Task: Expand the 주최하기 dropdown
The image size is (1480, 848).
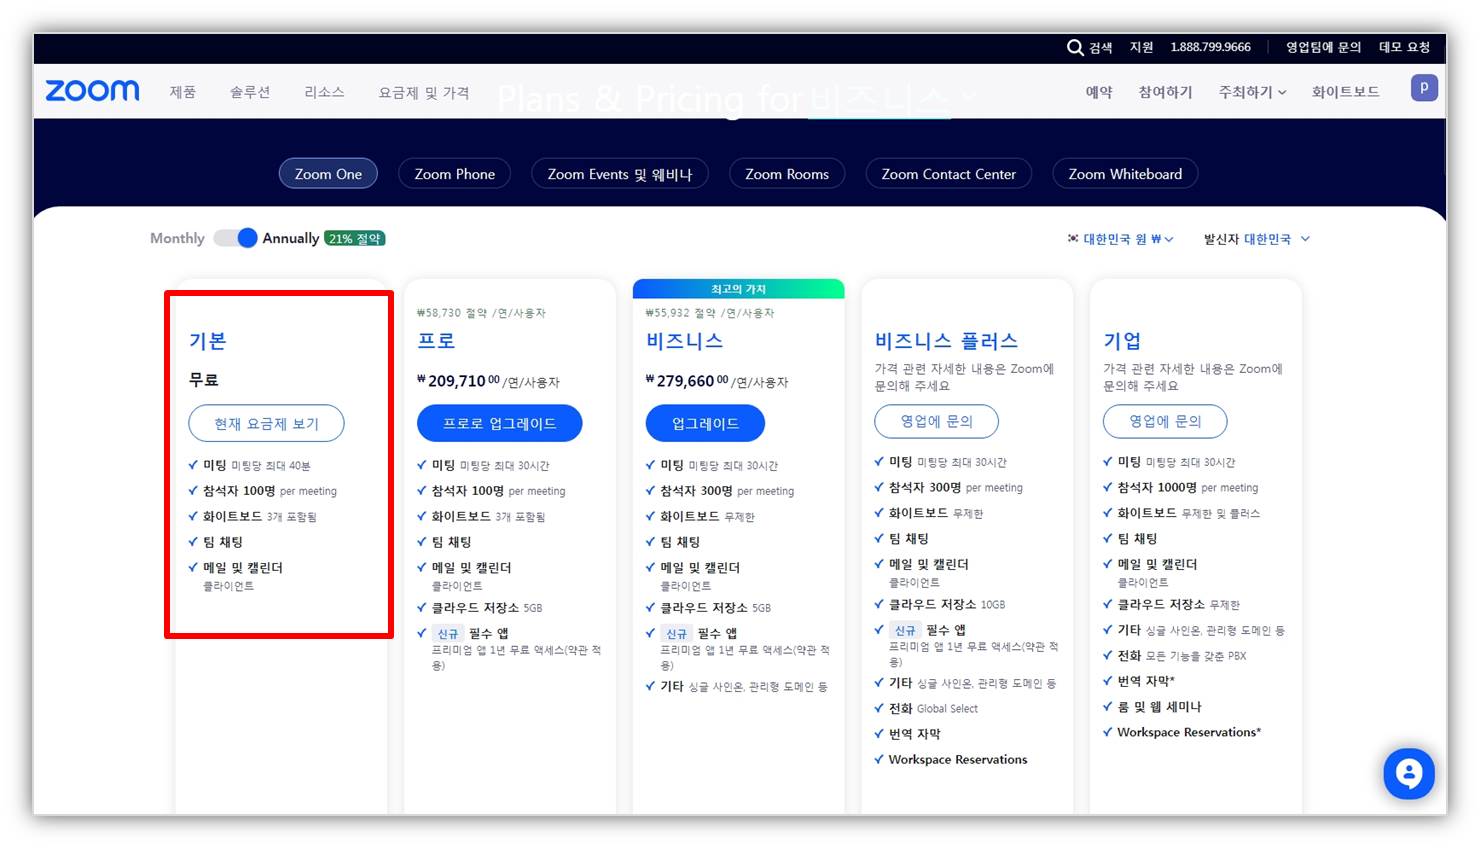Action: click(x=1252, y=92)
